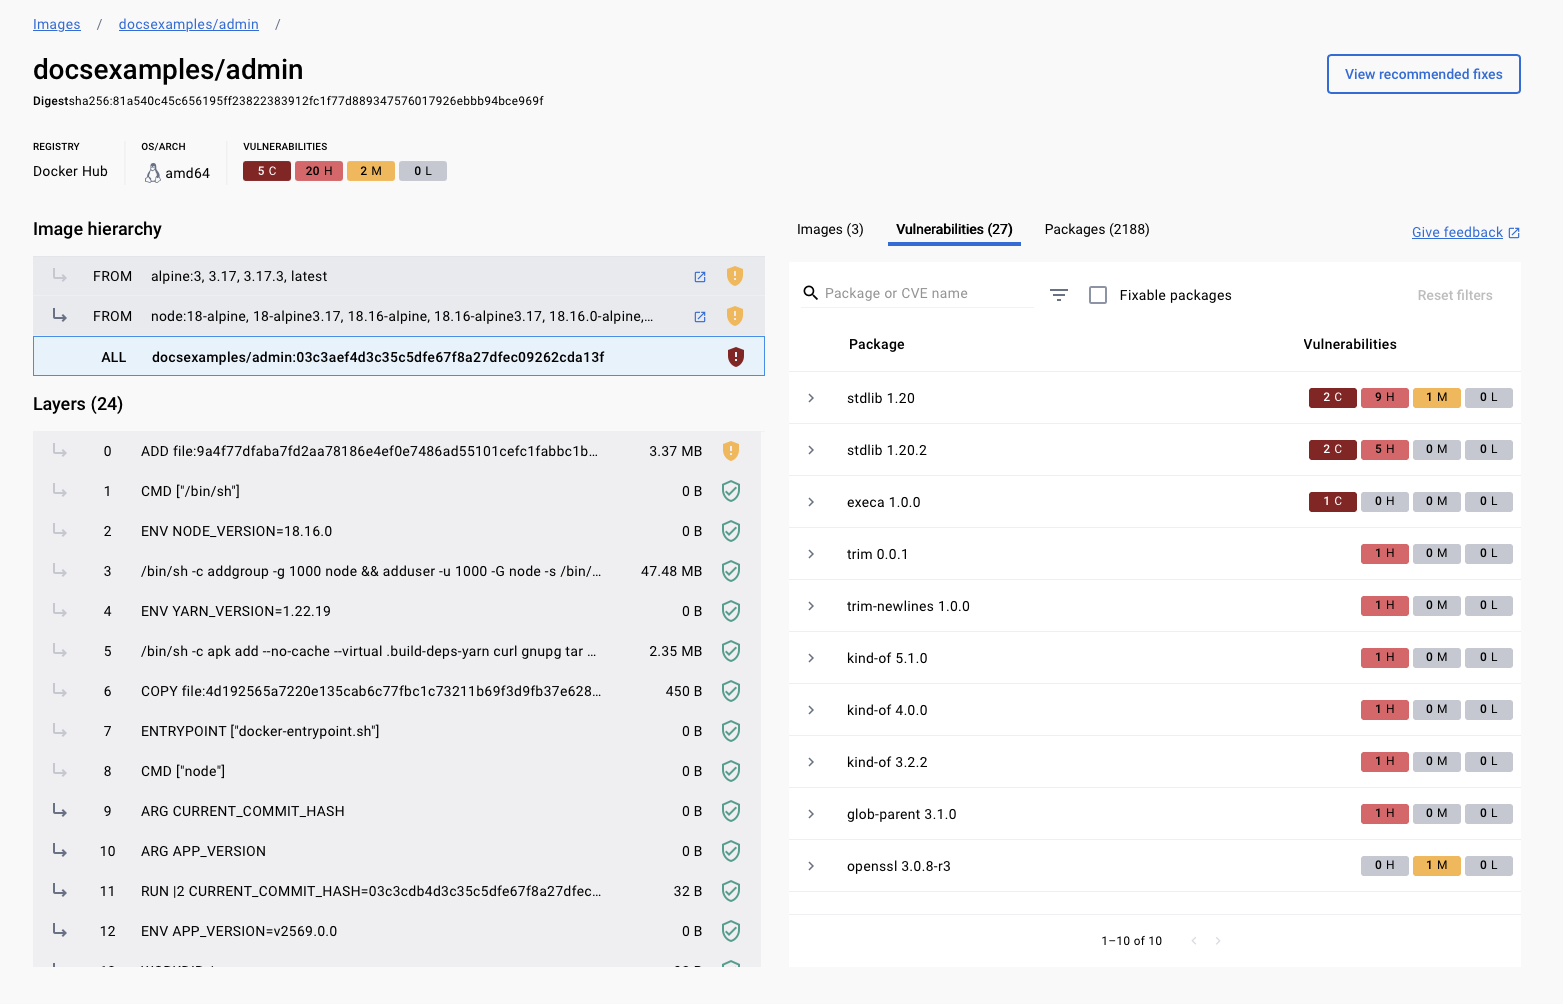Click green shield on ENV NODE_VERSION layer

click(x=731, y=531)
